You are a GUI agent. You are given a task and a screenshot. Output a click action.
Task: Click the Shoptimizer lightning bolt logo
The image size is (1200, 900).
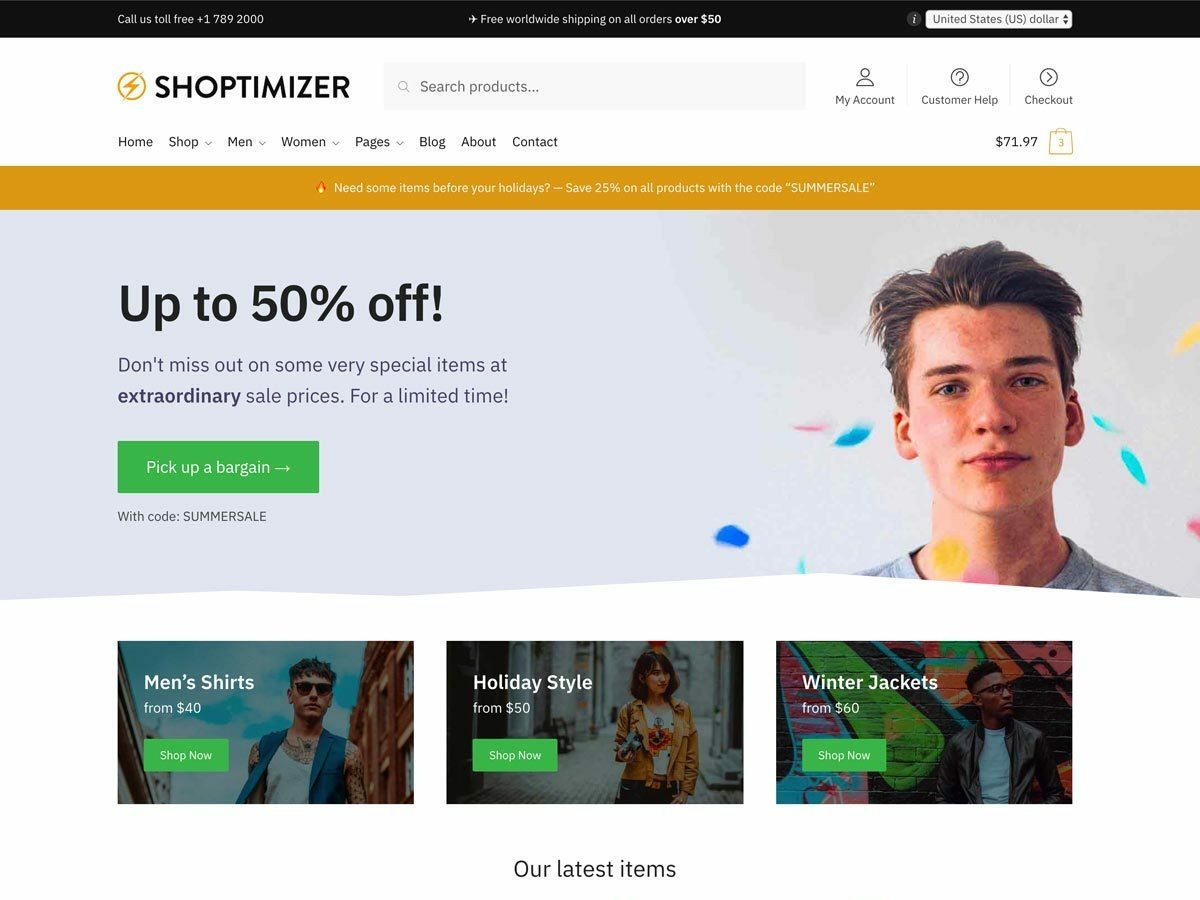[x=131, y=86]
